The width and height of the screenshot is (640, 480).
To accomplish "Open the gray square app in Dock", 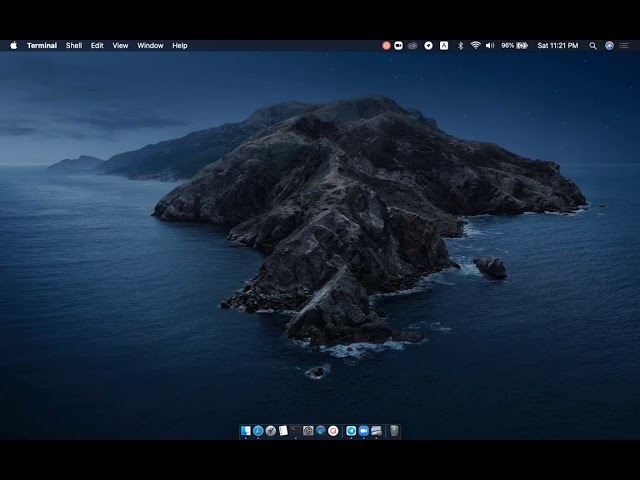I will (x=308, y=431).
